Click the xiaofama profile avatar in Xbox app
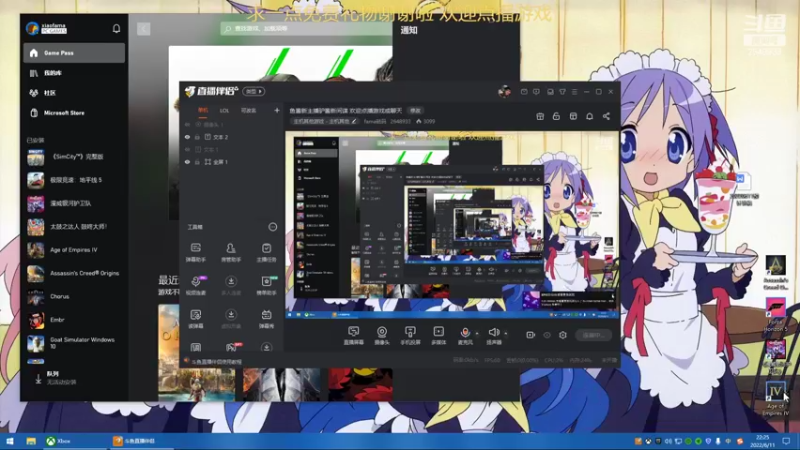 (x=32, y=28)
